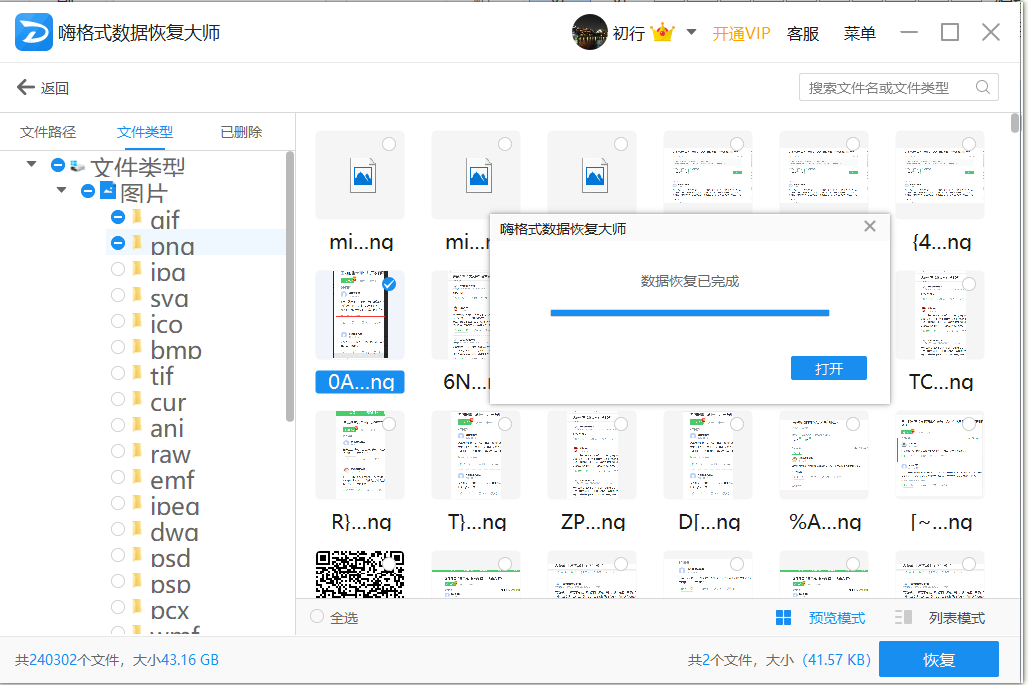The height and width of the screenshot is (685, 1028).
Task: Select the bmp folder radio
Action: tap(118, 347)
